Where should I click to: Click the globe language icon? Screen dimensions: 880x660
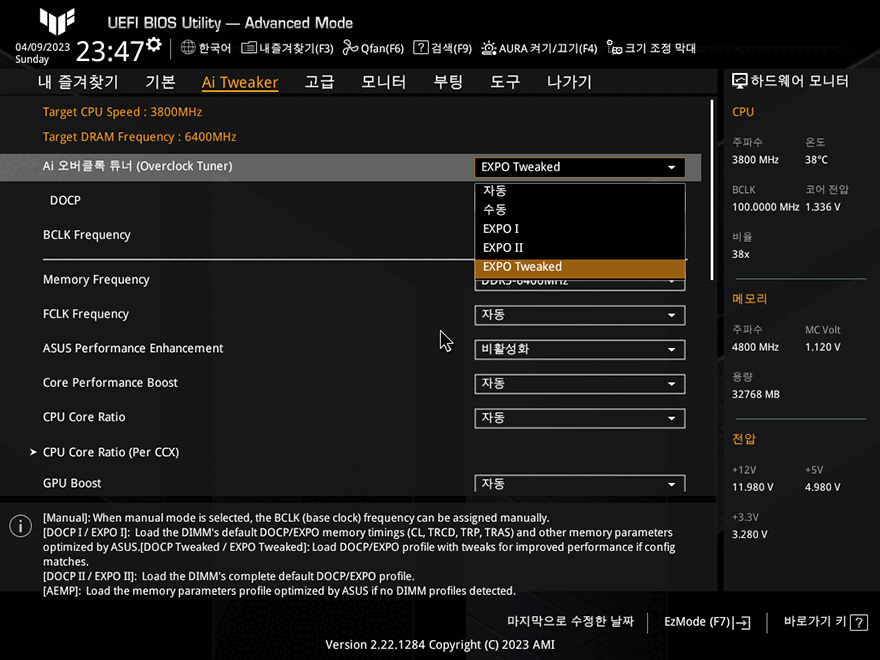click(x=188, y=48)
